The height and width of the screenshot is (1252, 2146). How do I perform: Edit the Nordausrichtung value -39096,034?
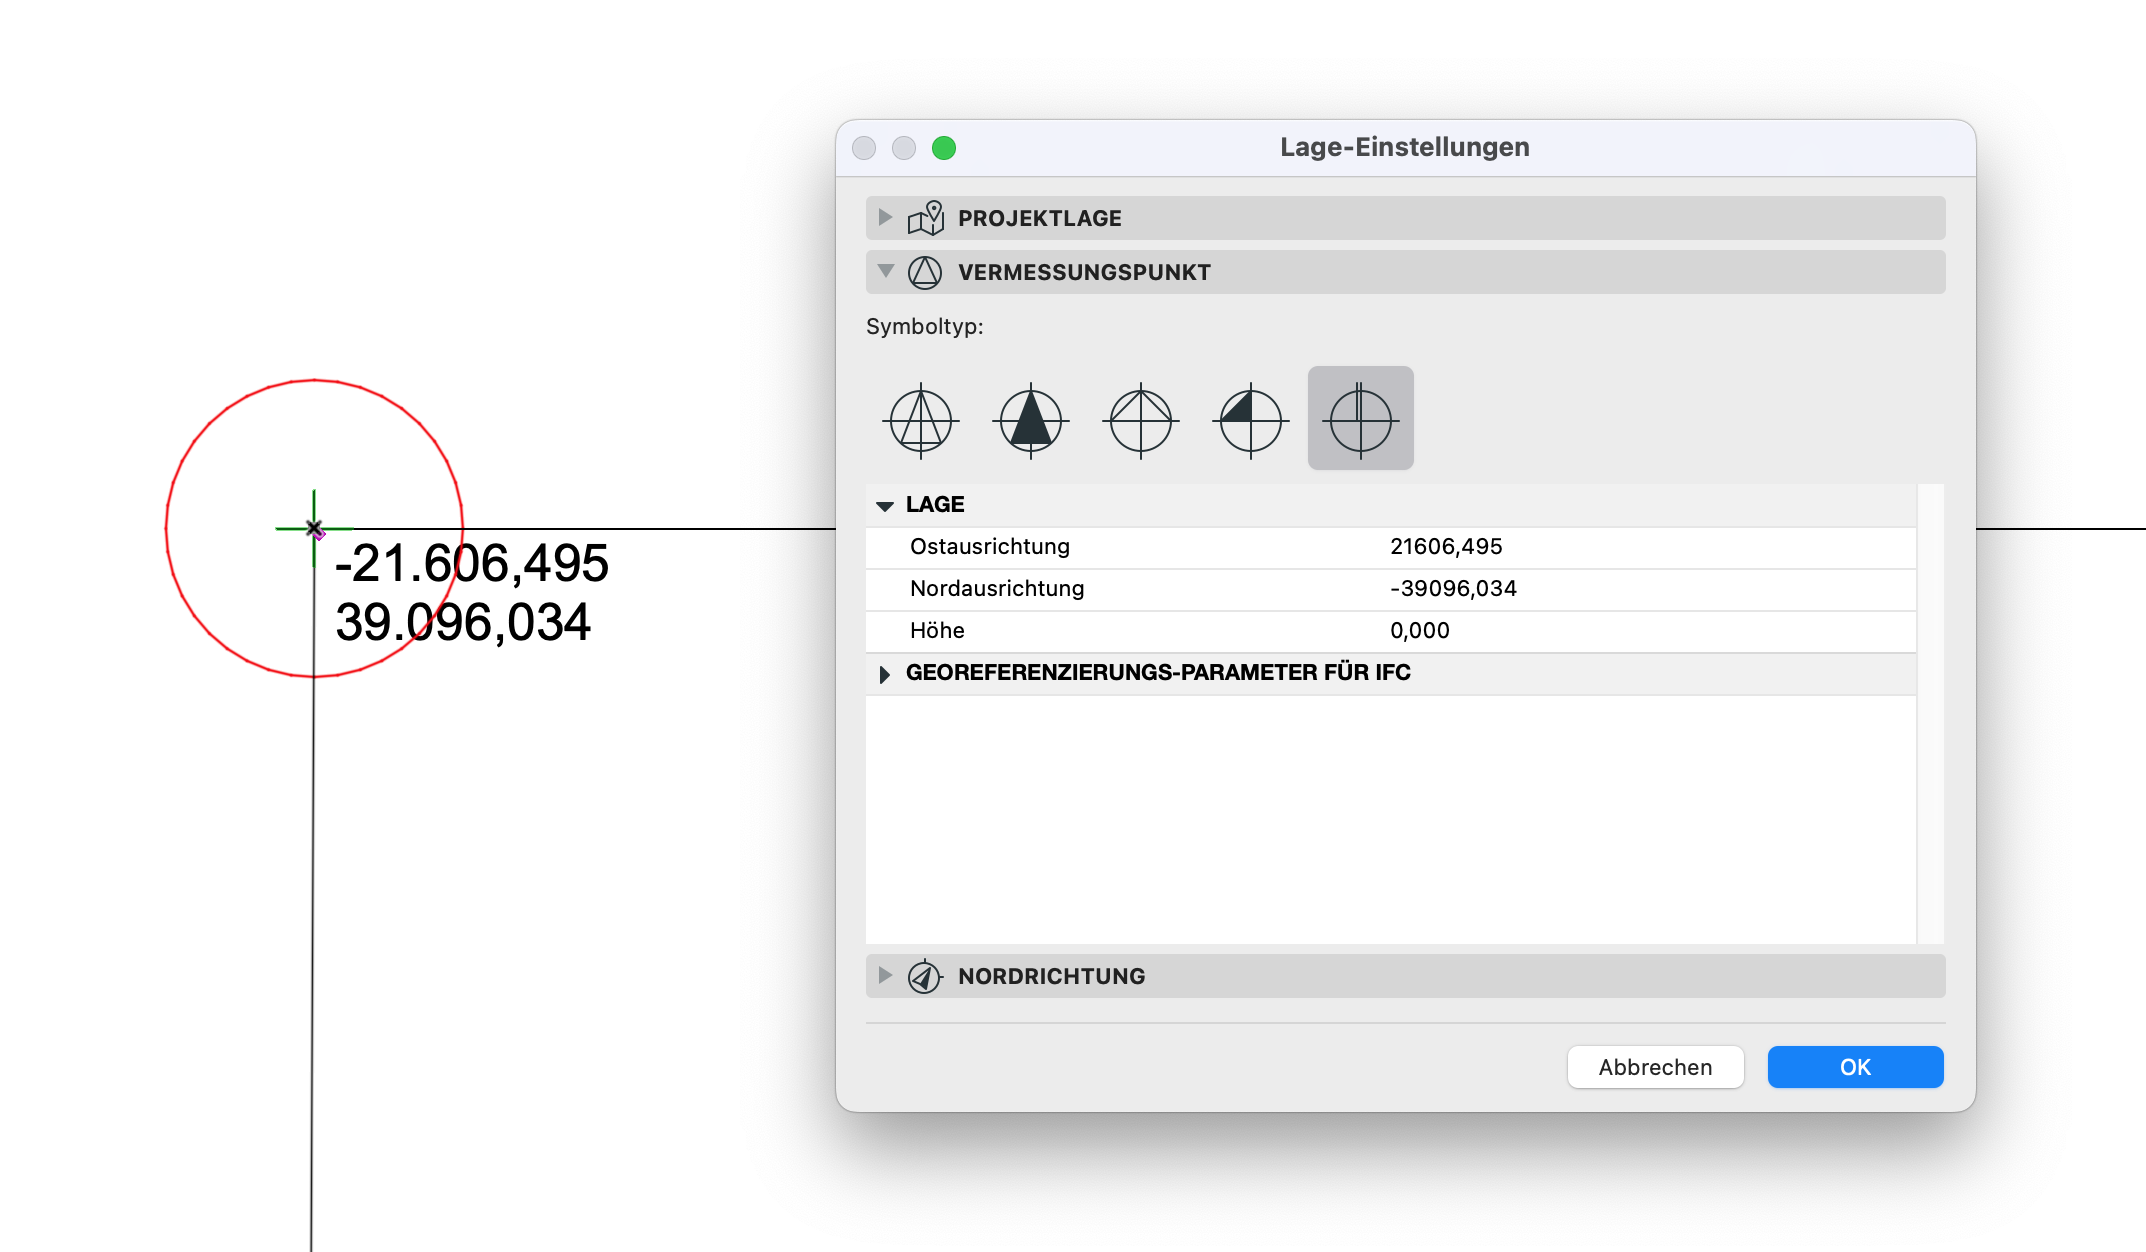pyautogui.click(x=1453, y=589)
